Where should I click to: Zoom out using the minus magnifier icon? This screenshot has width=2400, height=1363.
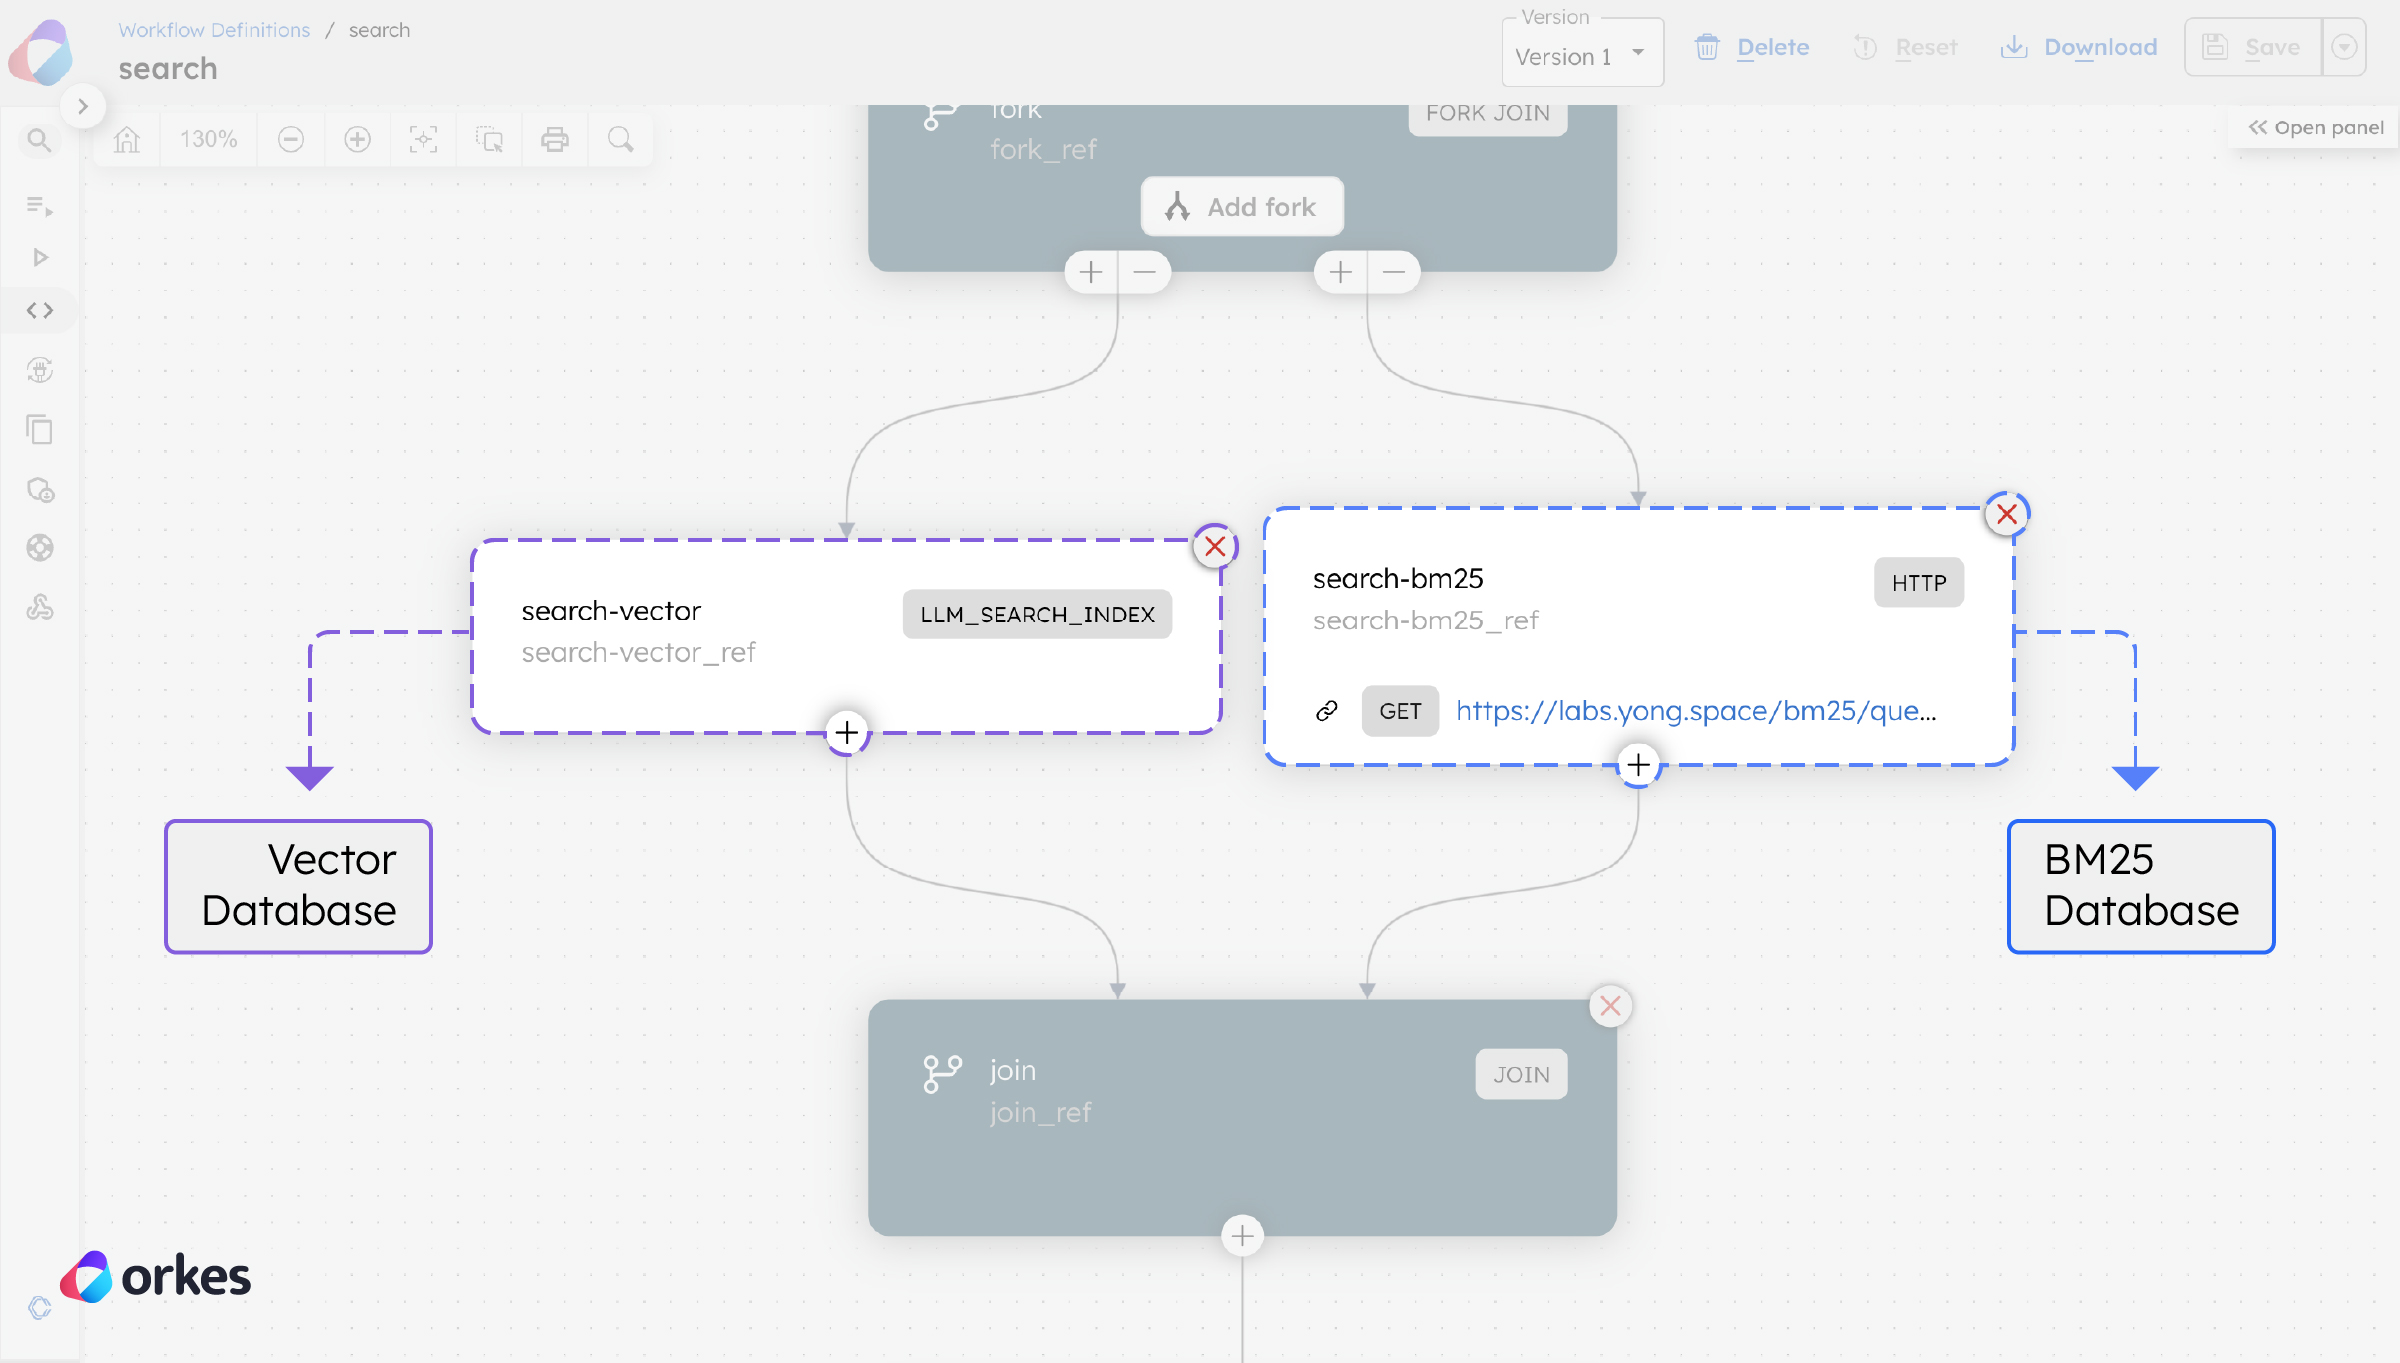(x=290, y=139)
